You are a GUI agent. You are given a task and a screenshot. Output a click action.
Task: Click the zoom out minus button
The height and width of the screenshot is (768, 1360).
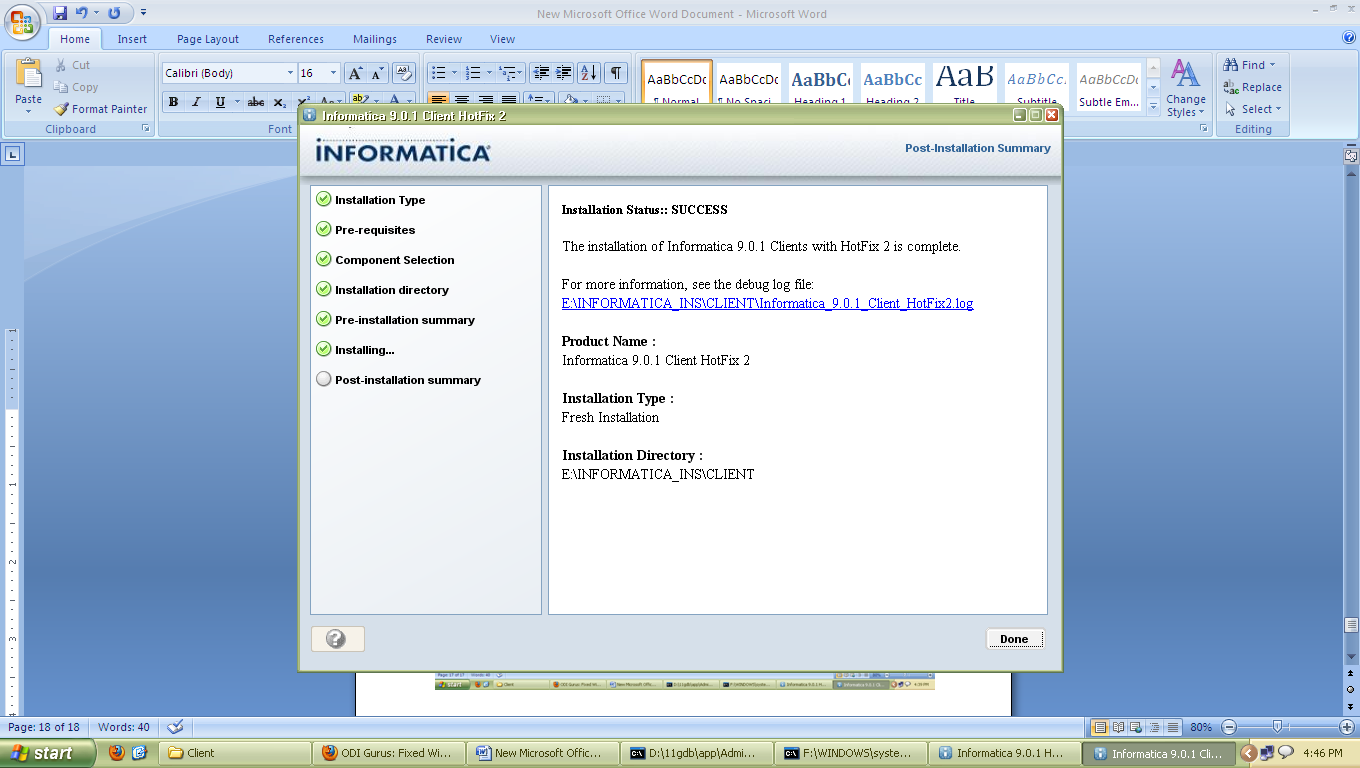tap(1230, 727)
